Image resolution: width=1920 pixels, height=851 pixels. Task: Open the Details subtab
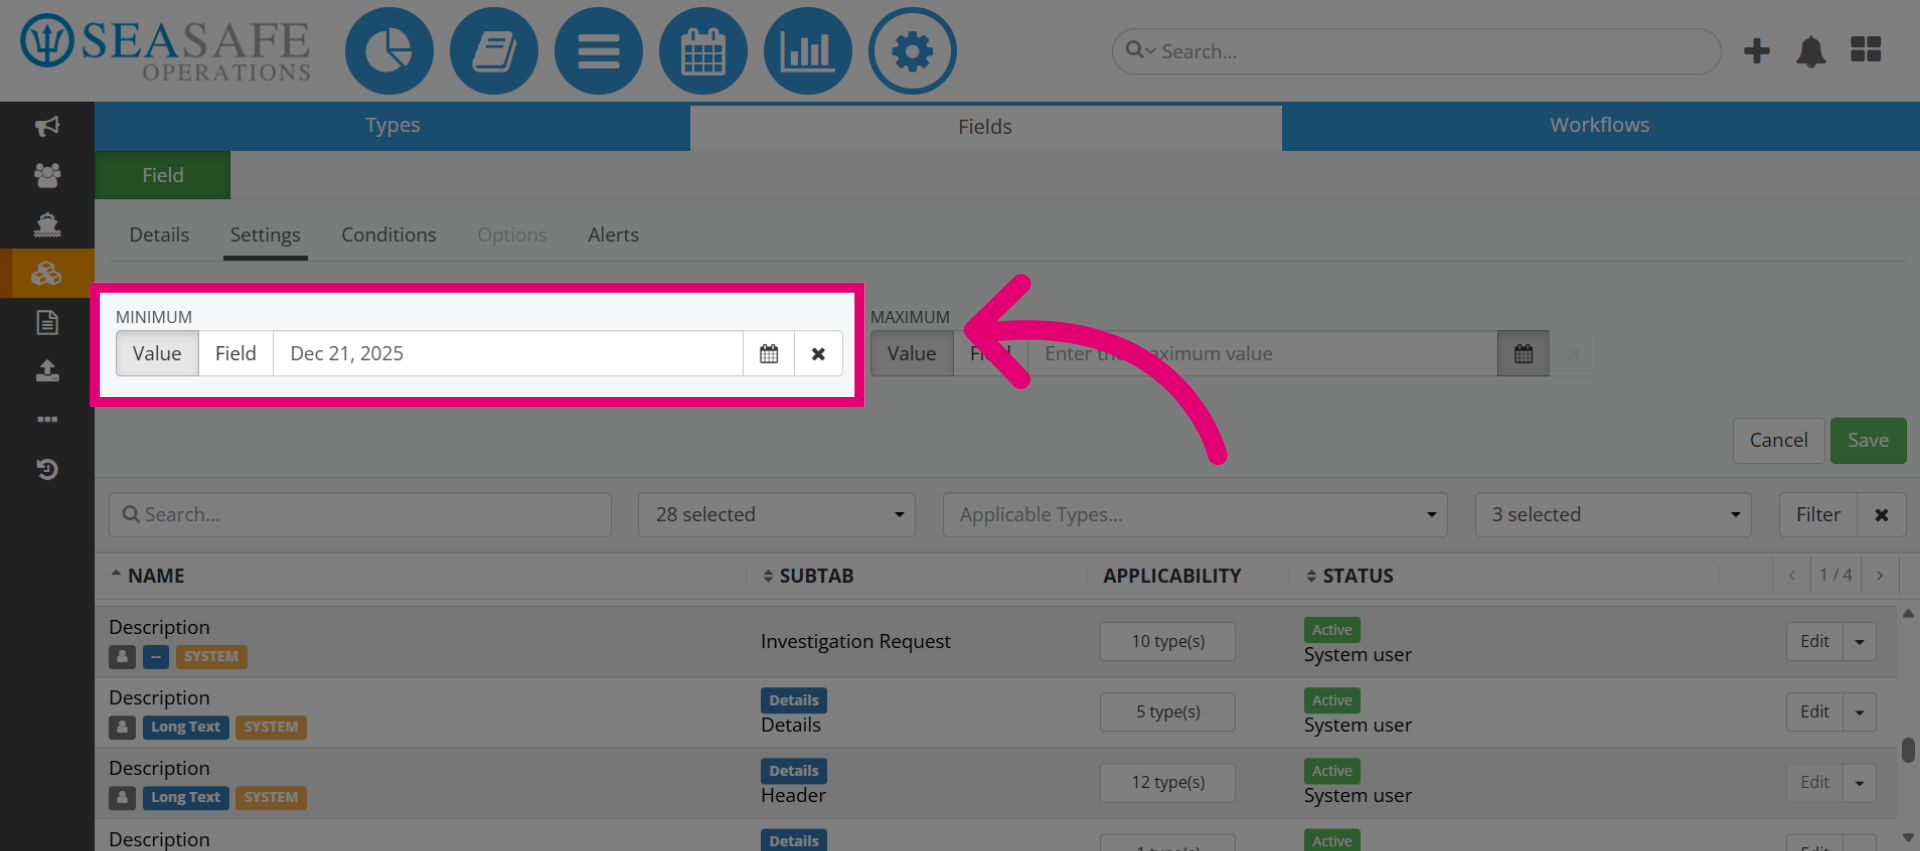pos(159,235)
